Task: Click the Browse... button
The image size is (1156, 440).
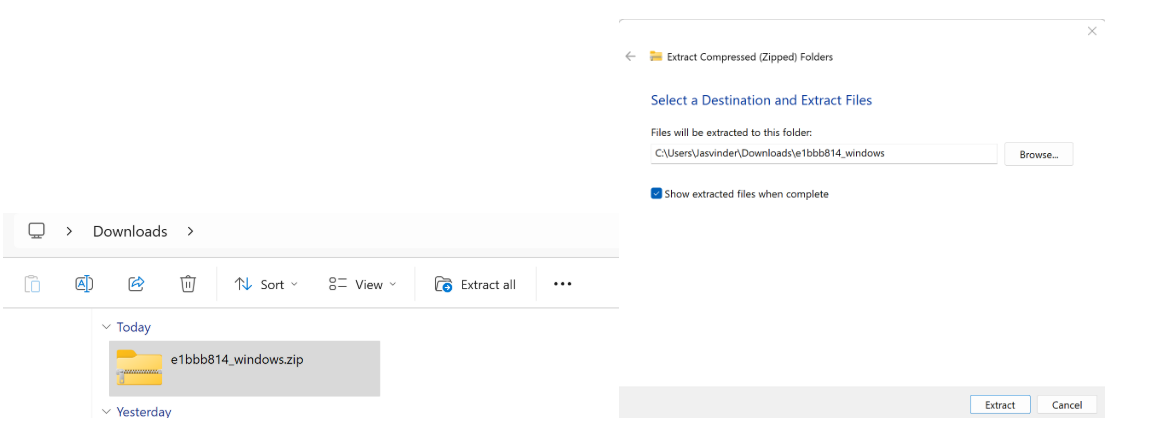Action: click(x=1038, y=154)
